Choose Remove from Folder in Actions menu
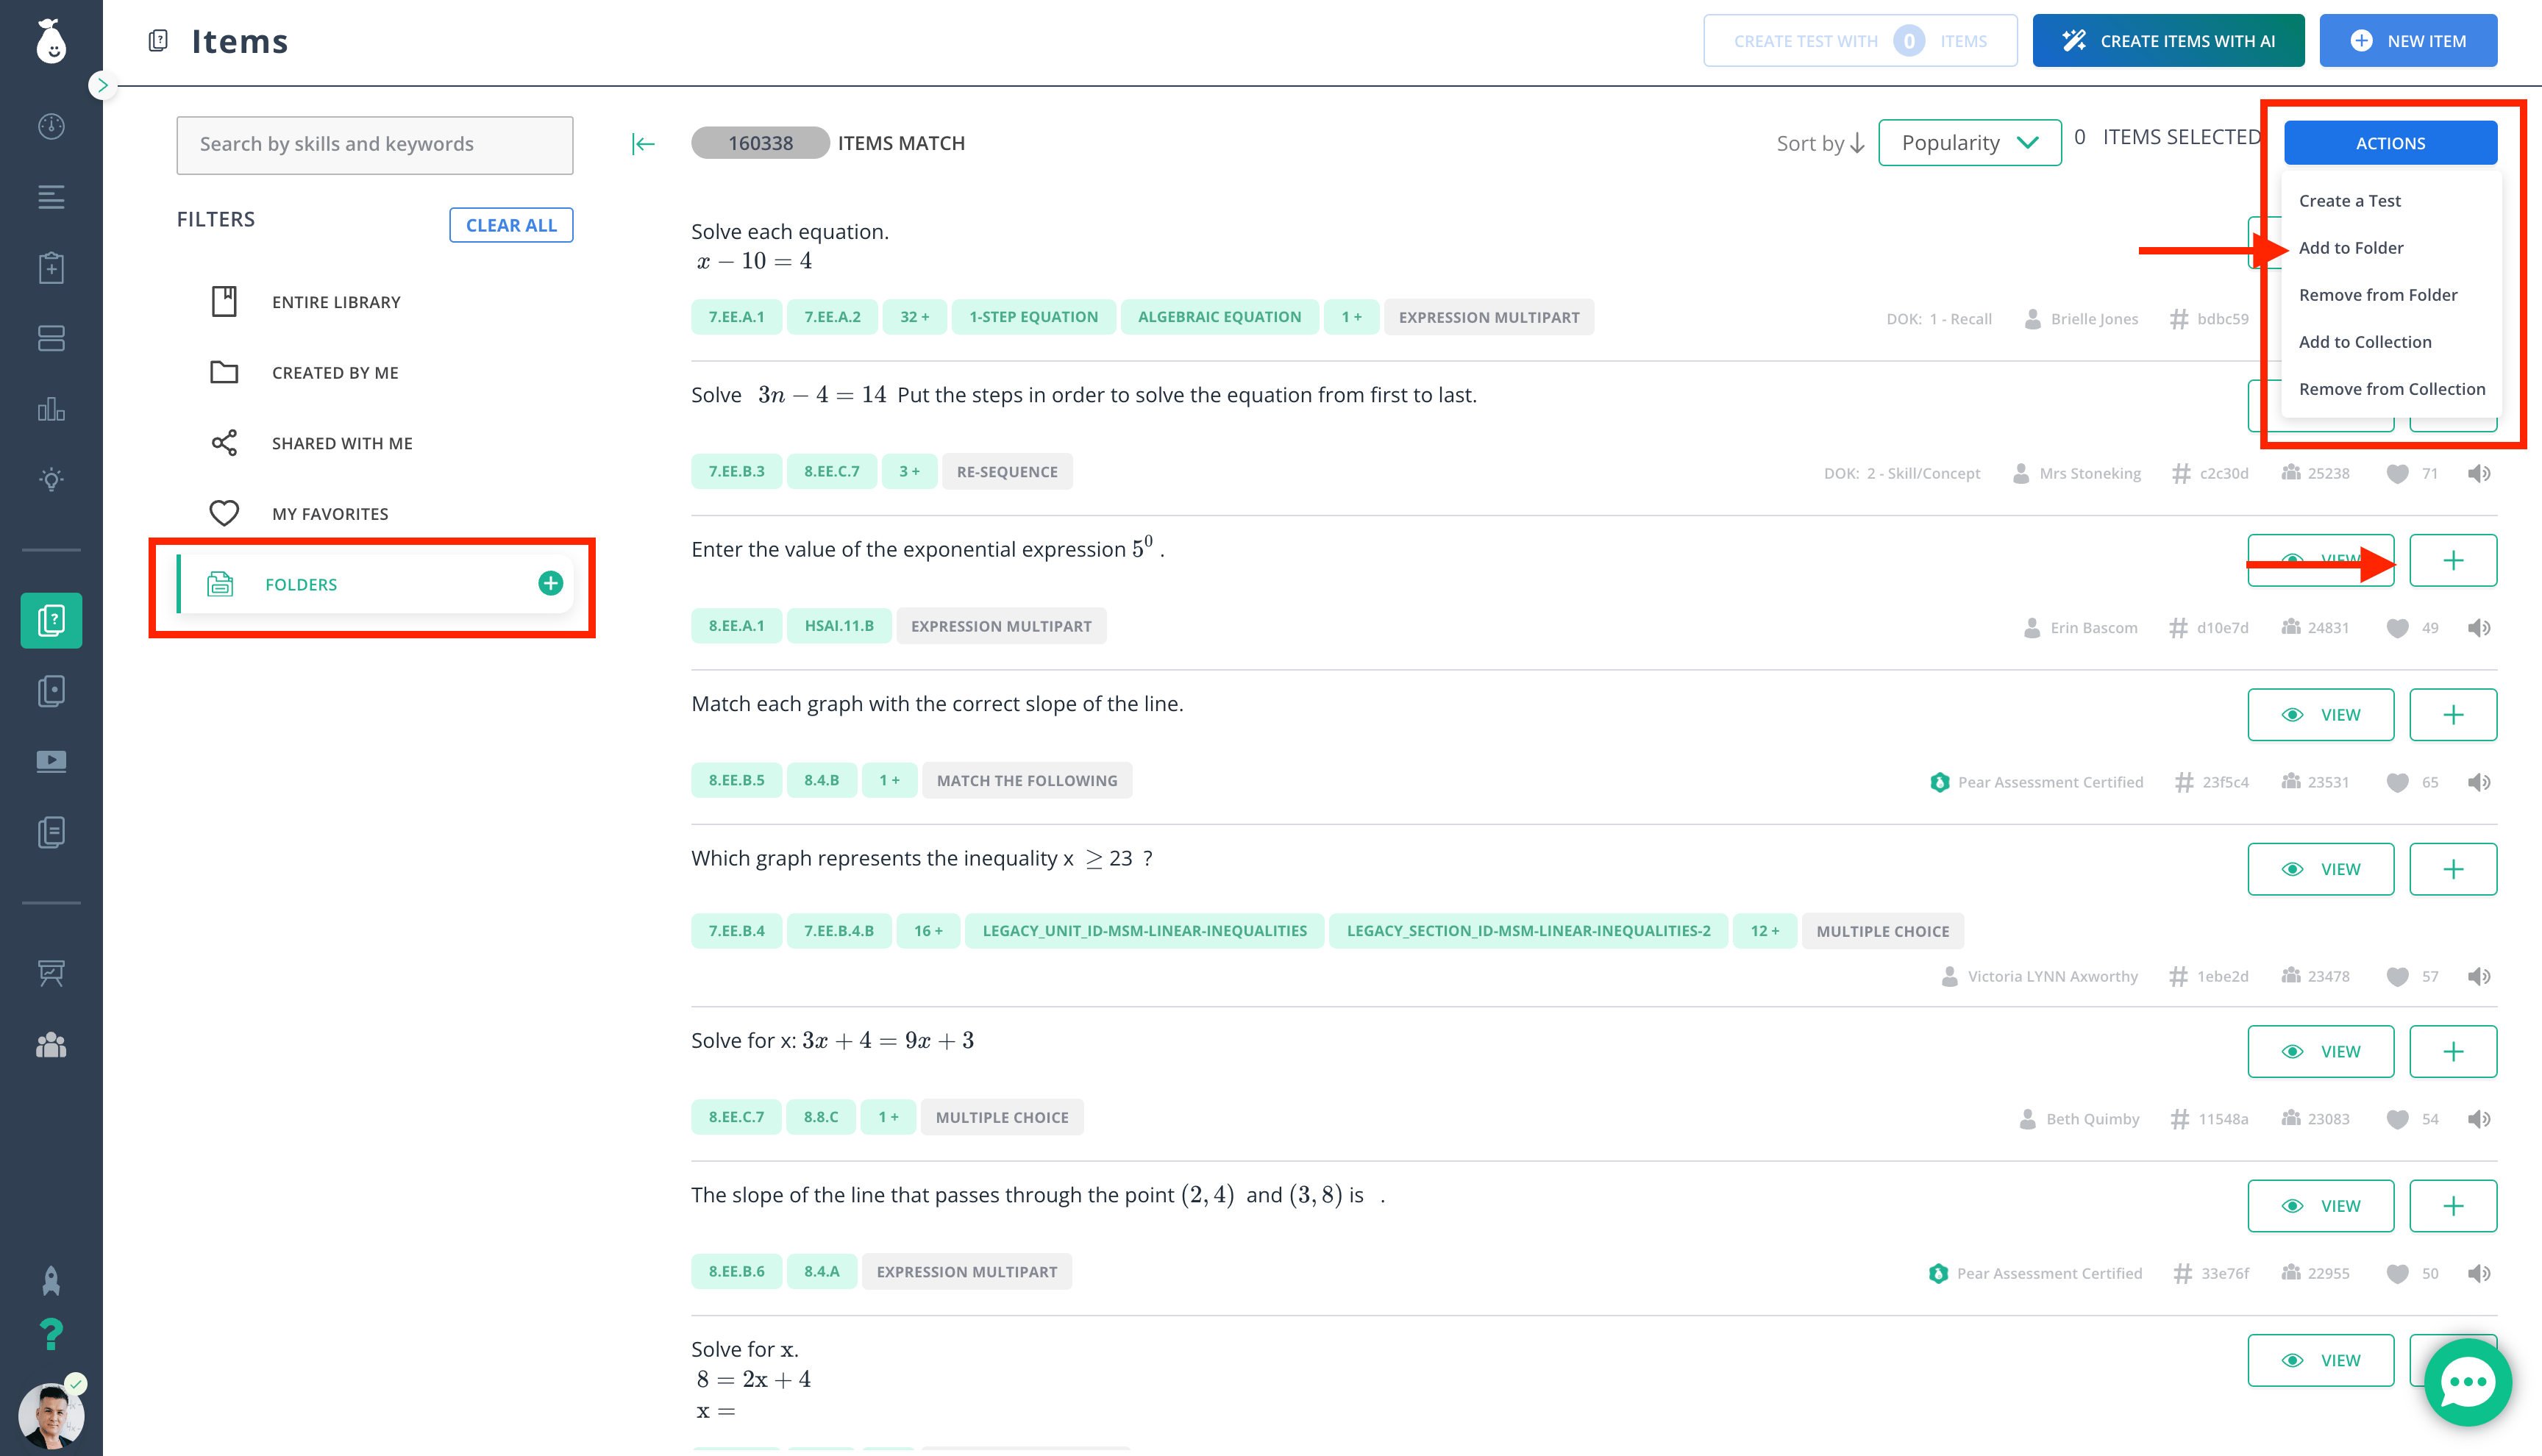This screenshot has height=1456, width=2542. [x=2377, y=295]
